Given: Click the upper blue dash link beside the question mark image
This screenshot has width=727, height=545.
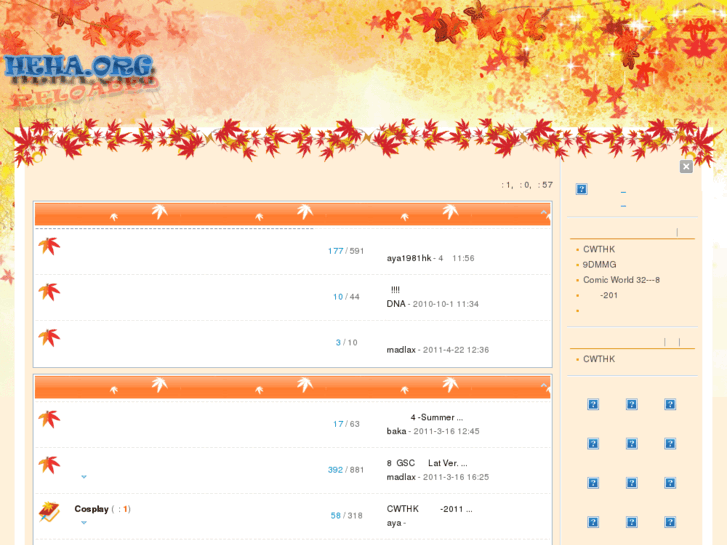Looking at the screenshot, I should (x=623, y=192).
